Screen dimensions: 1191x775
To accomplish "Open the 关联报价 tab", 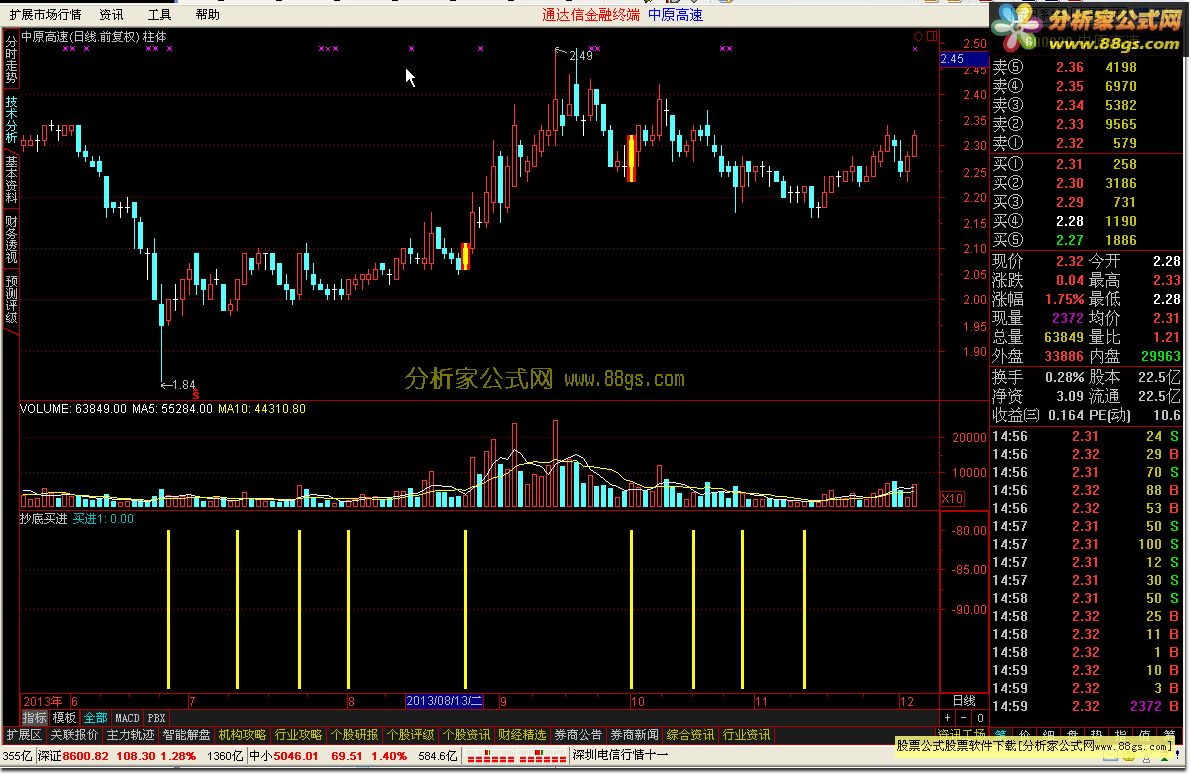I will coord(74,735).
